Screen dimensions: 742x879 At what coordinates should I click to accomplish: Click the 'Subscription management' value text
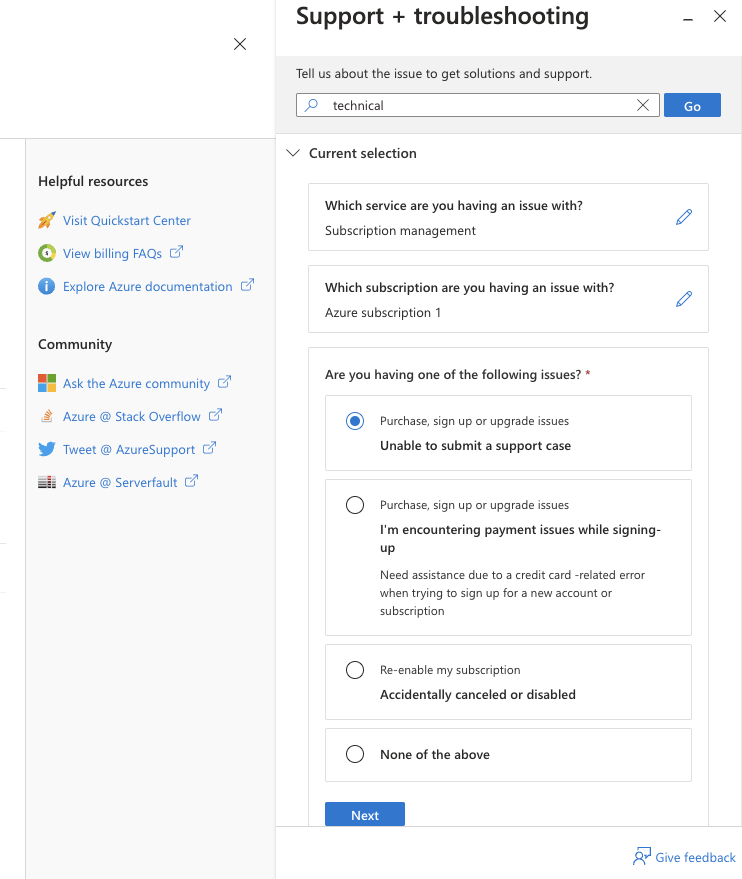click(400, 230)
